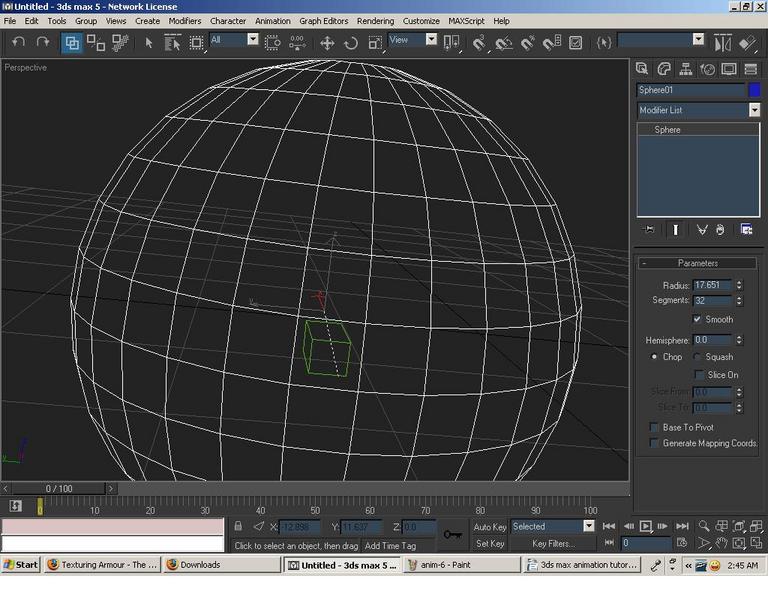Open the Rendering menu
Screen dimensions: 768x600
coord(375,21)
